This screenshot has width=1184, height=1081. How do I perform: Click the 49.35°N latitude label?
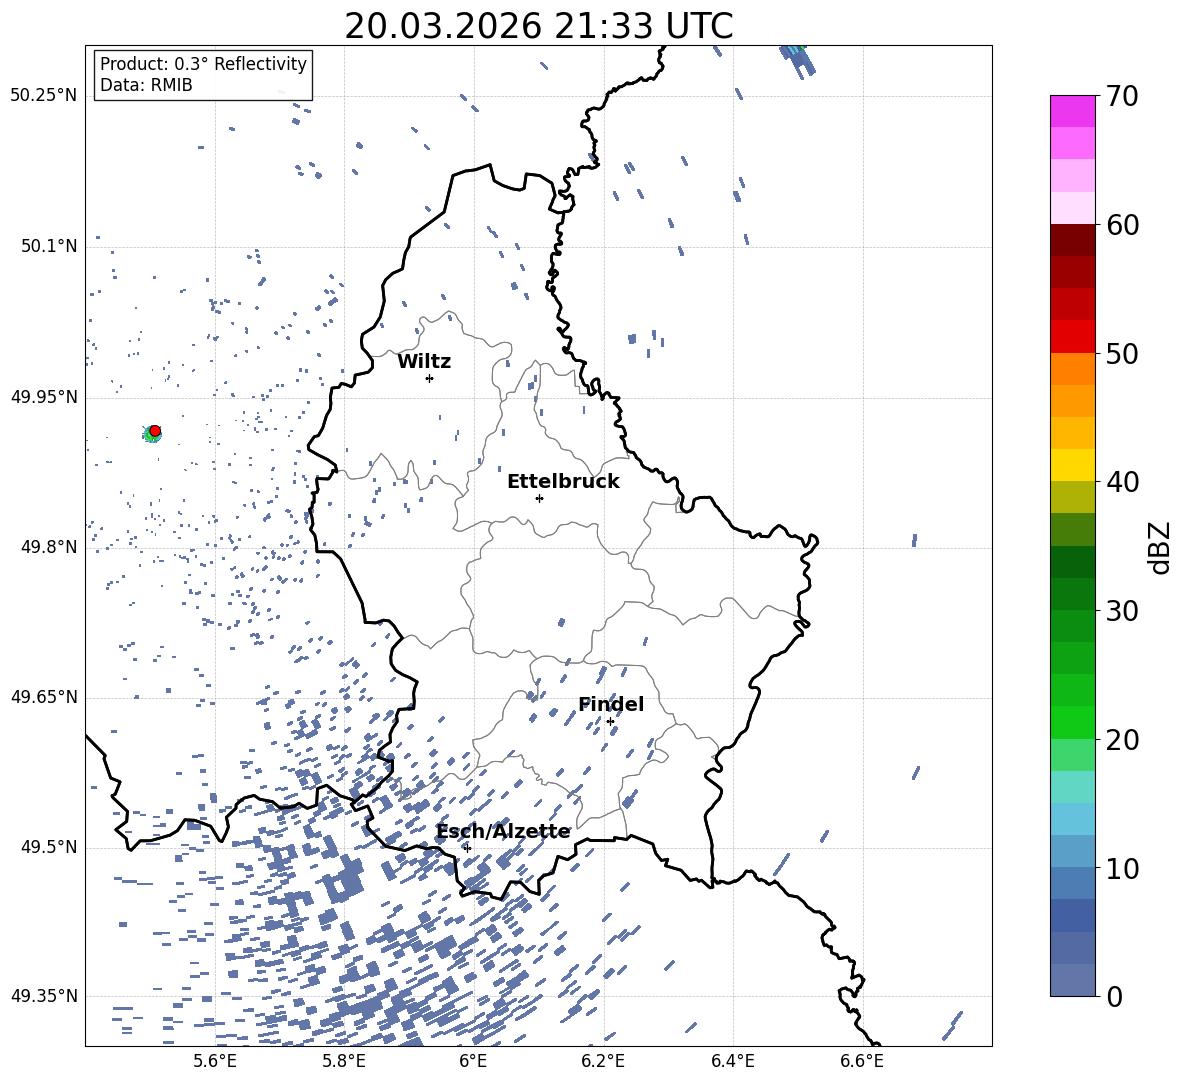(44, 996)
